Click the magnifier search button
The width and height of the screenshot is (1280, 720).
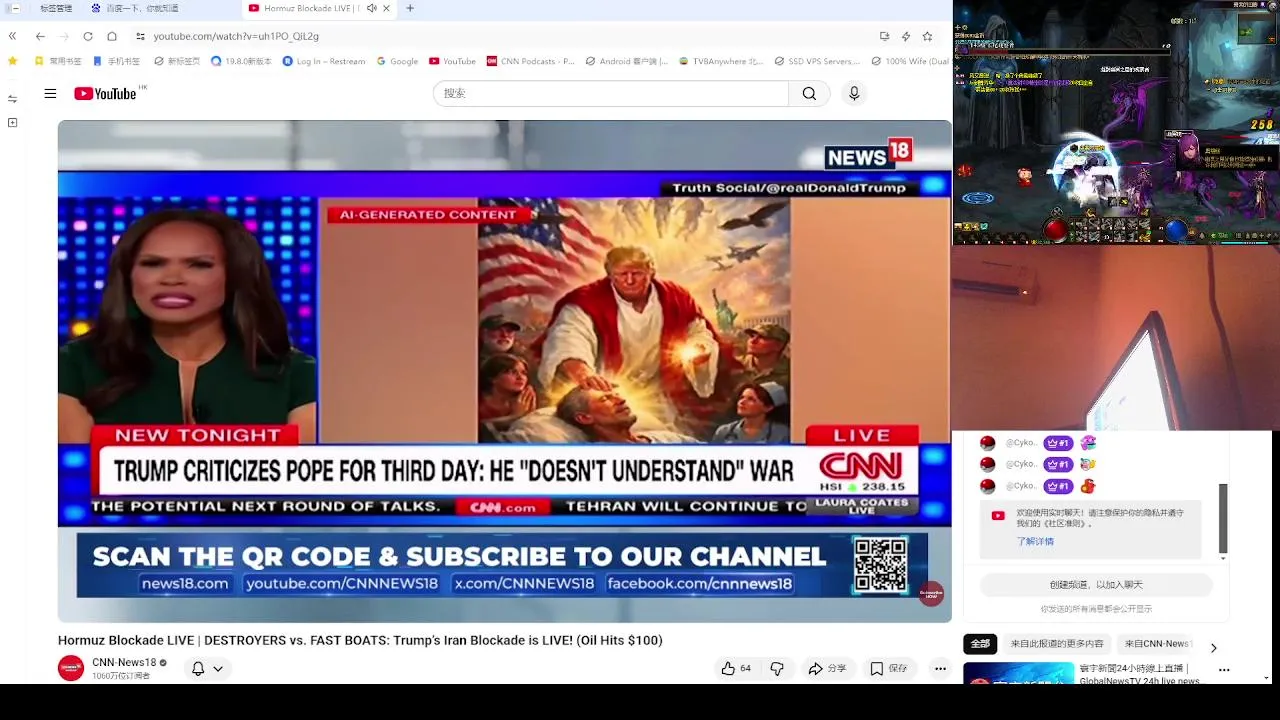[x=809, y=93]
